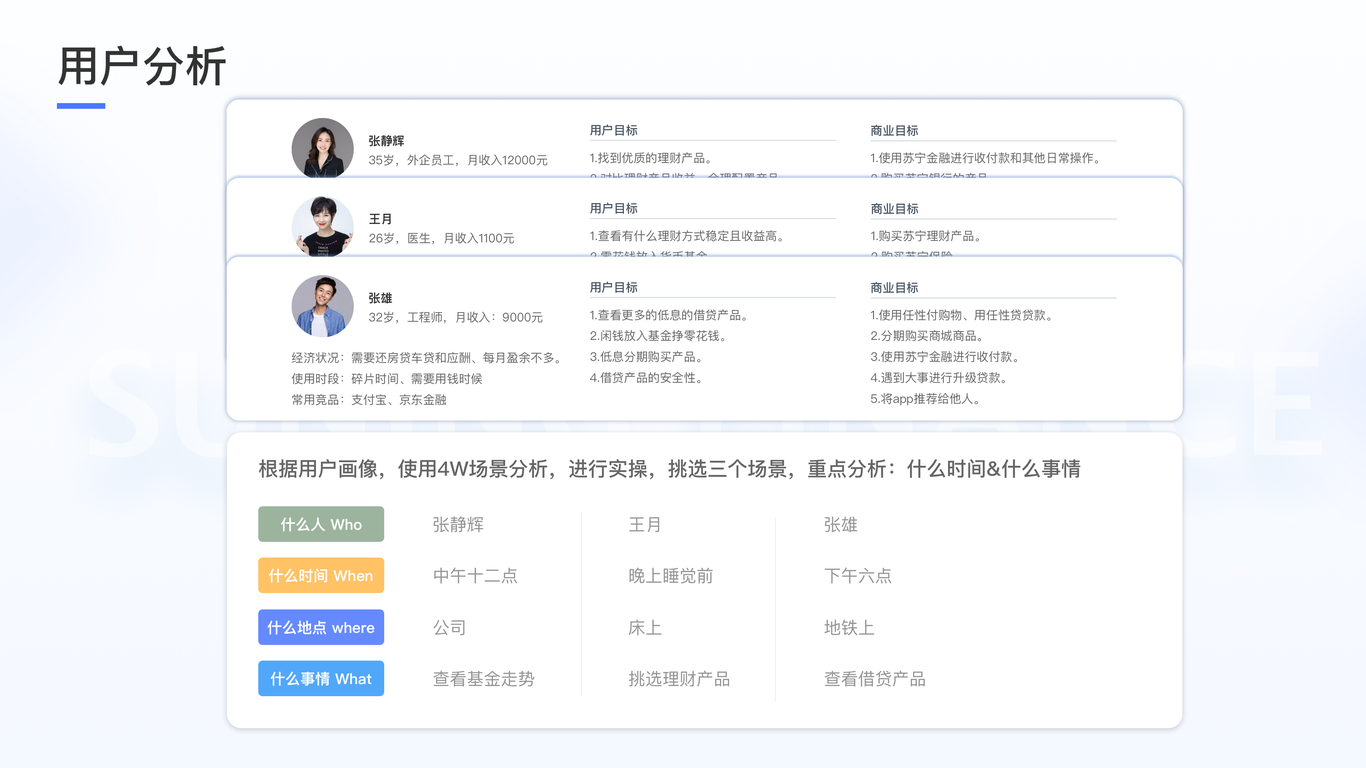Click the line 1.查看有什么理财方式稳定且收益高。
This screenshot has width=1366, height=768.
coord(687,236)
